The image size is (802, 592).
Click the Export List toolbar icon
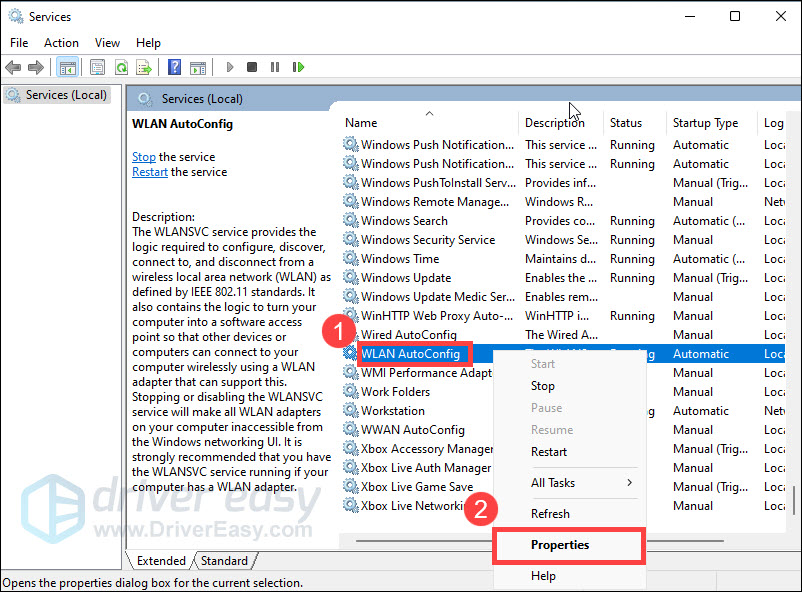click(143, 67)
